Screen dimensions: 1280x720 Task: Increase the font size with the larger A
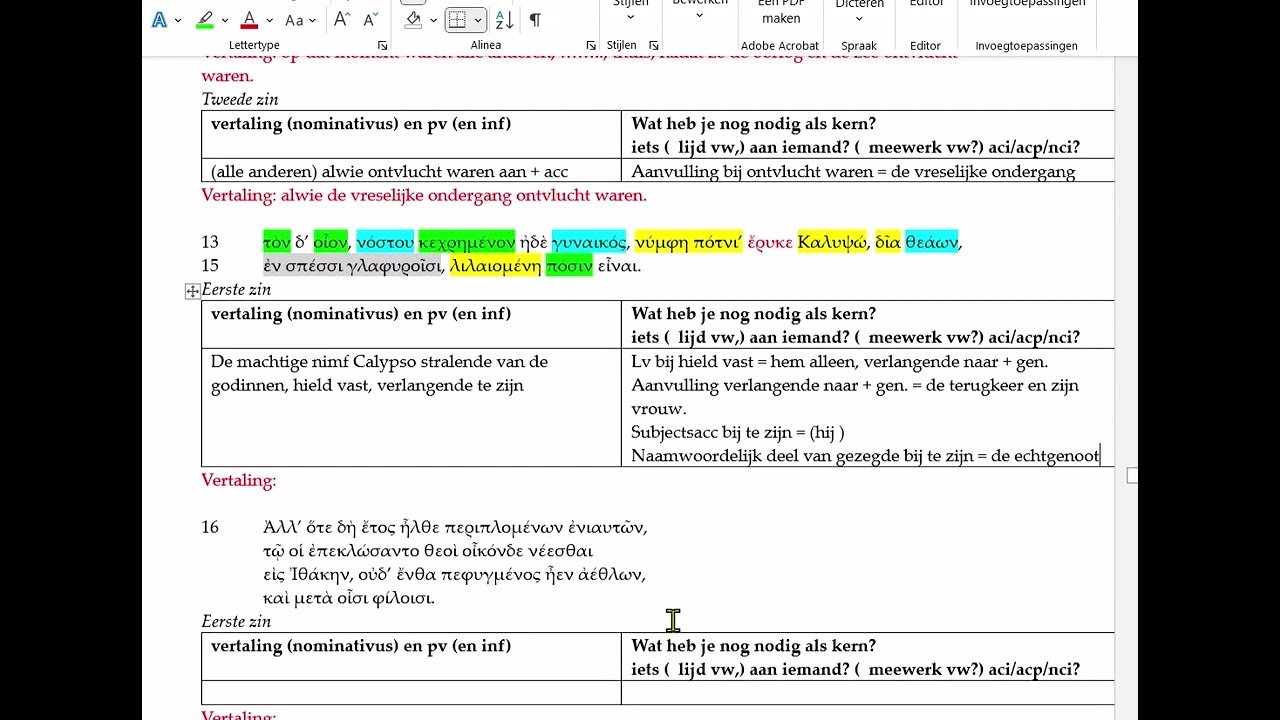pos(342,20)
